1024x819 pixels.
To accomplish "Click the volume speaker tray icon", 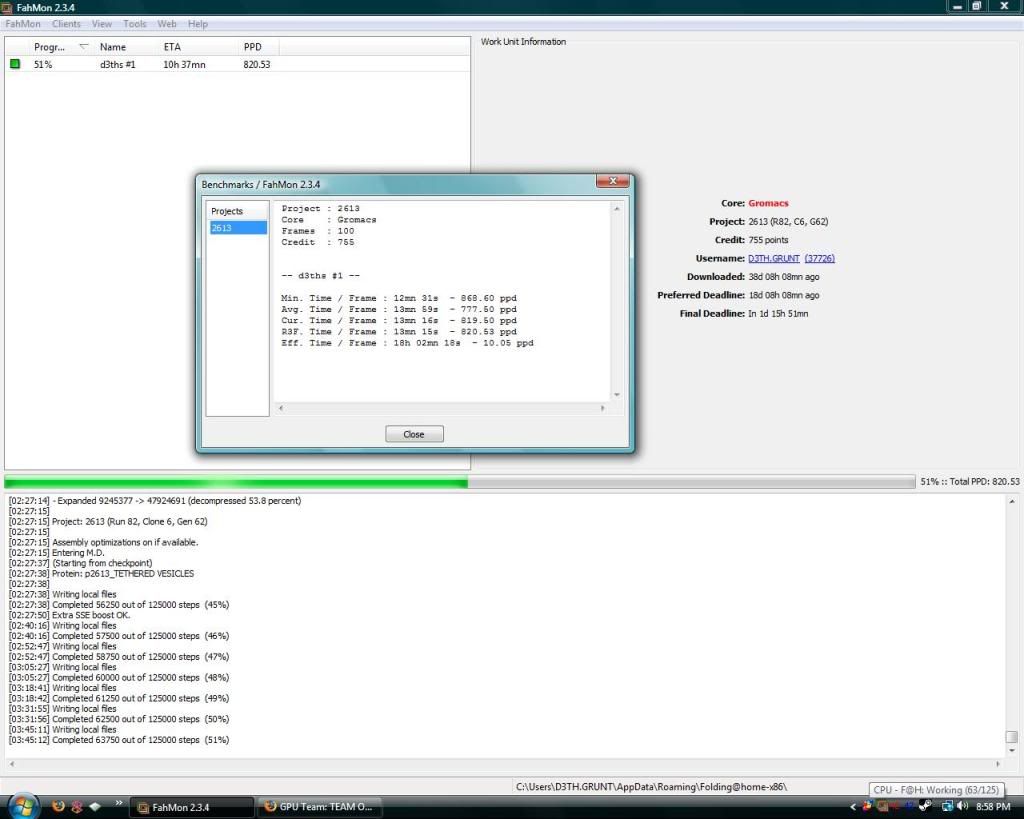I will tap(962, 807).
